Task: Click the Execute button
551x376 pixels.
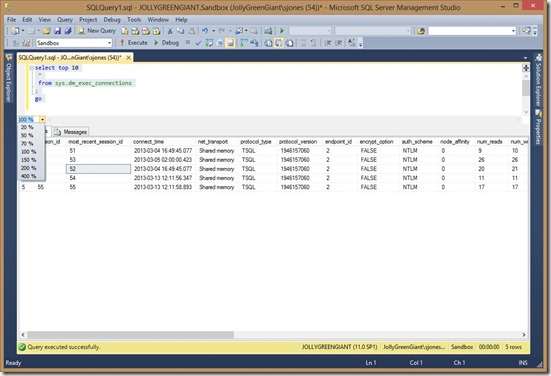Action: pyautogui.click(x=134, y=43)
